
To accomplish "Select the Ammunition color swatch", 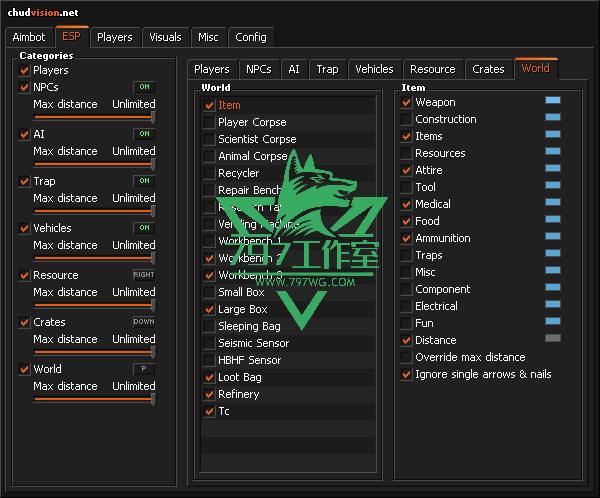I will [552, 237].
